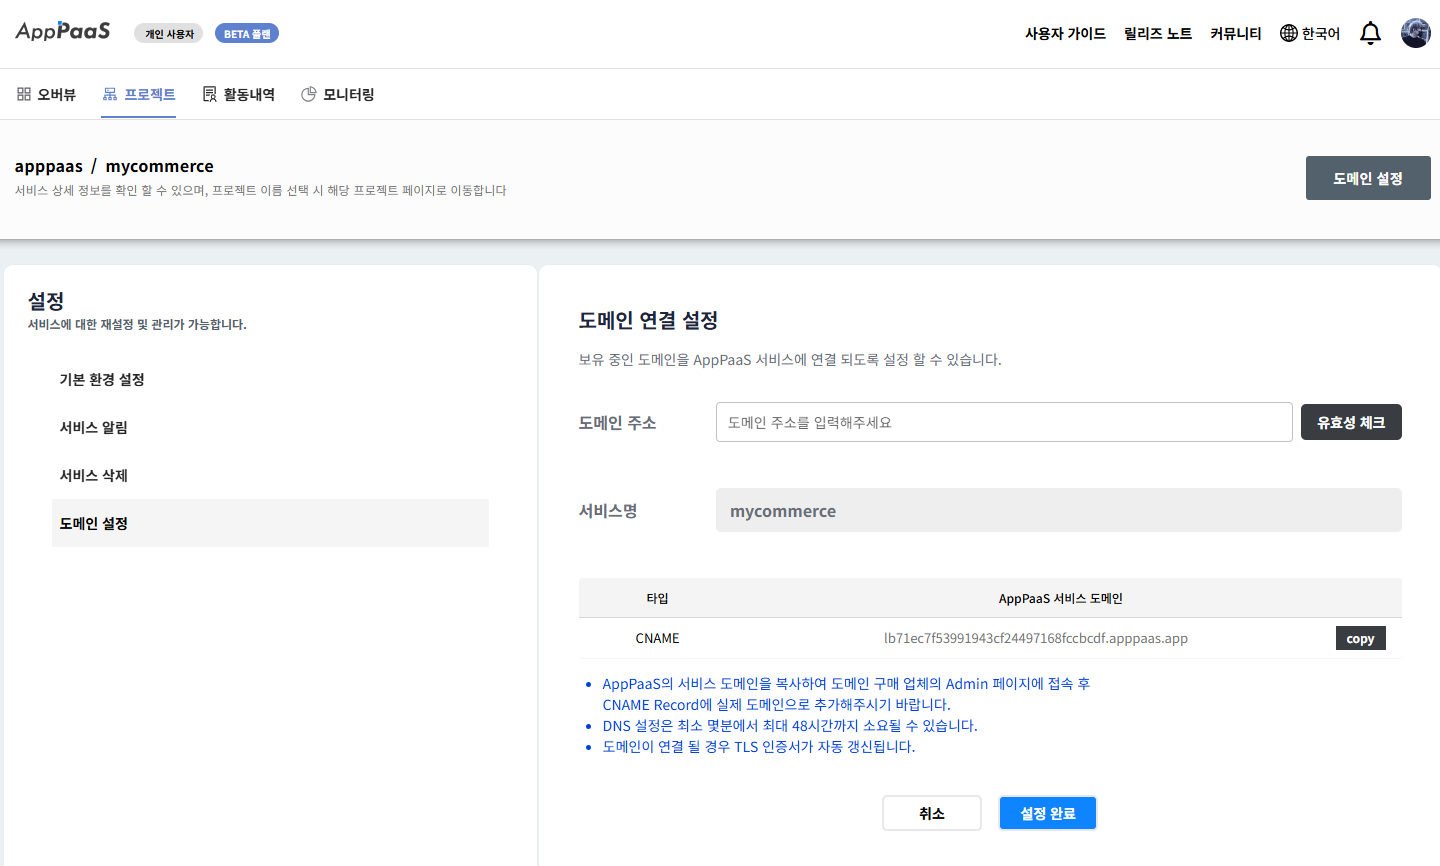
Task: Click the globe language icon
Action: [x=1289, y=33]
